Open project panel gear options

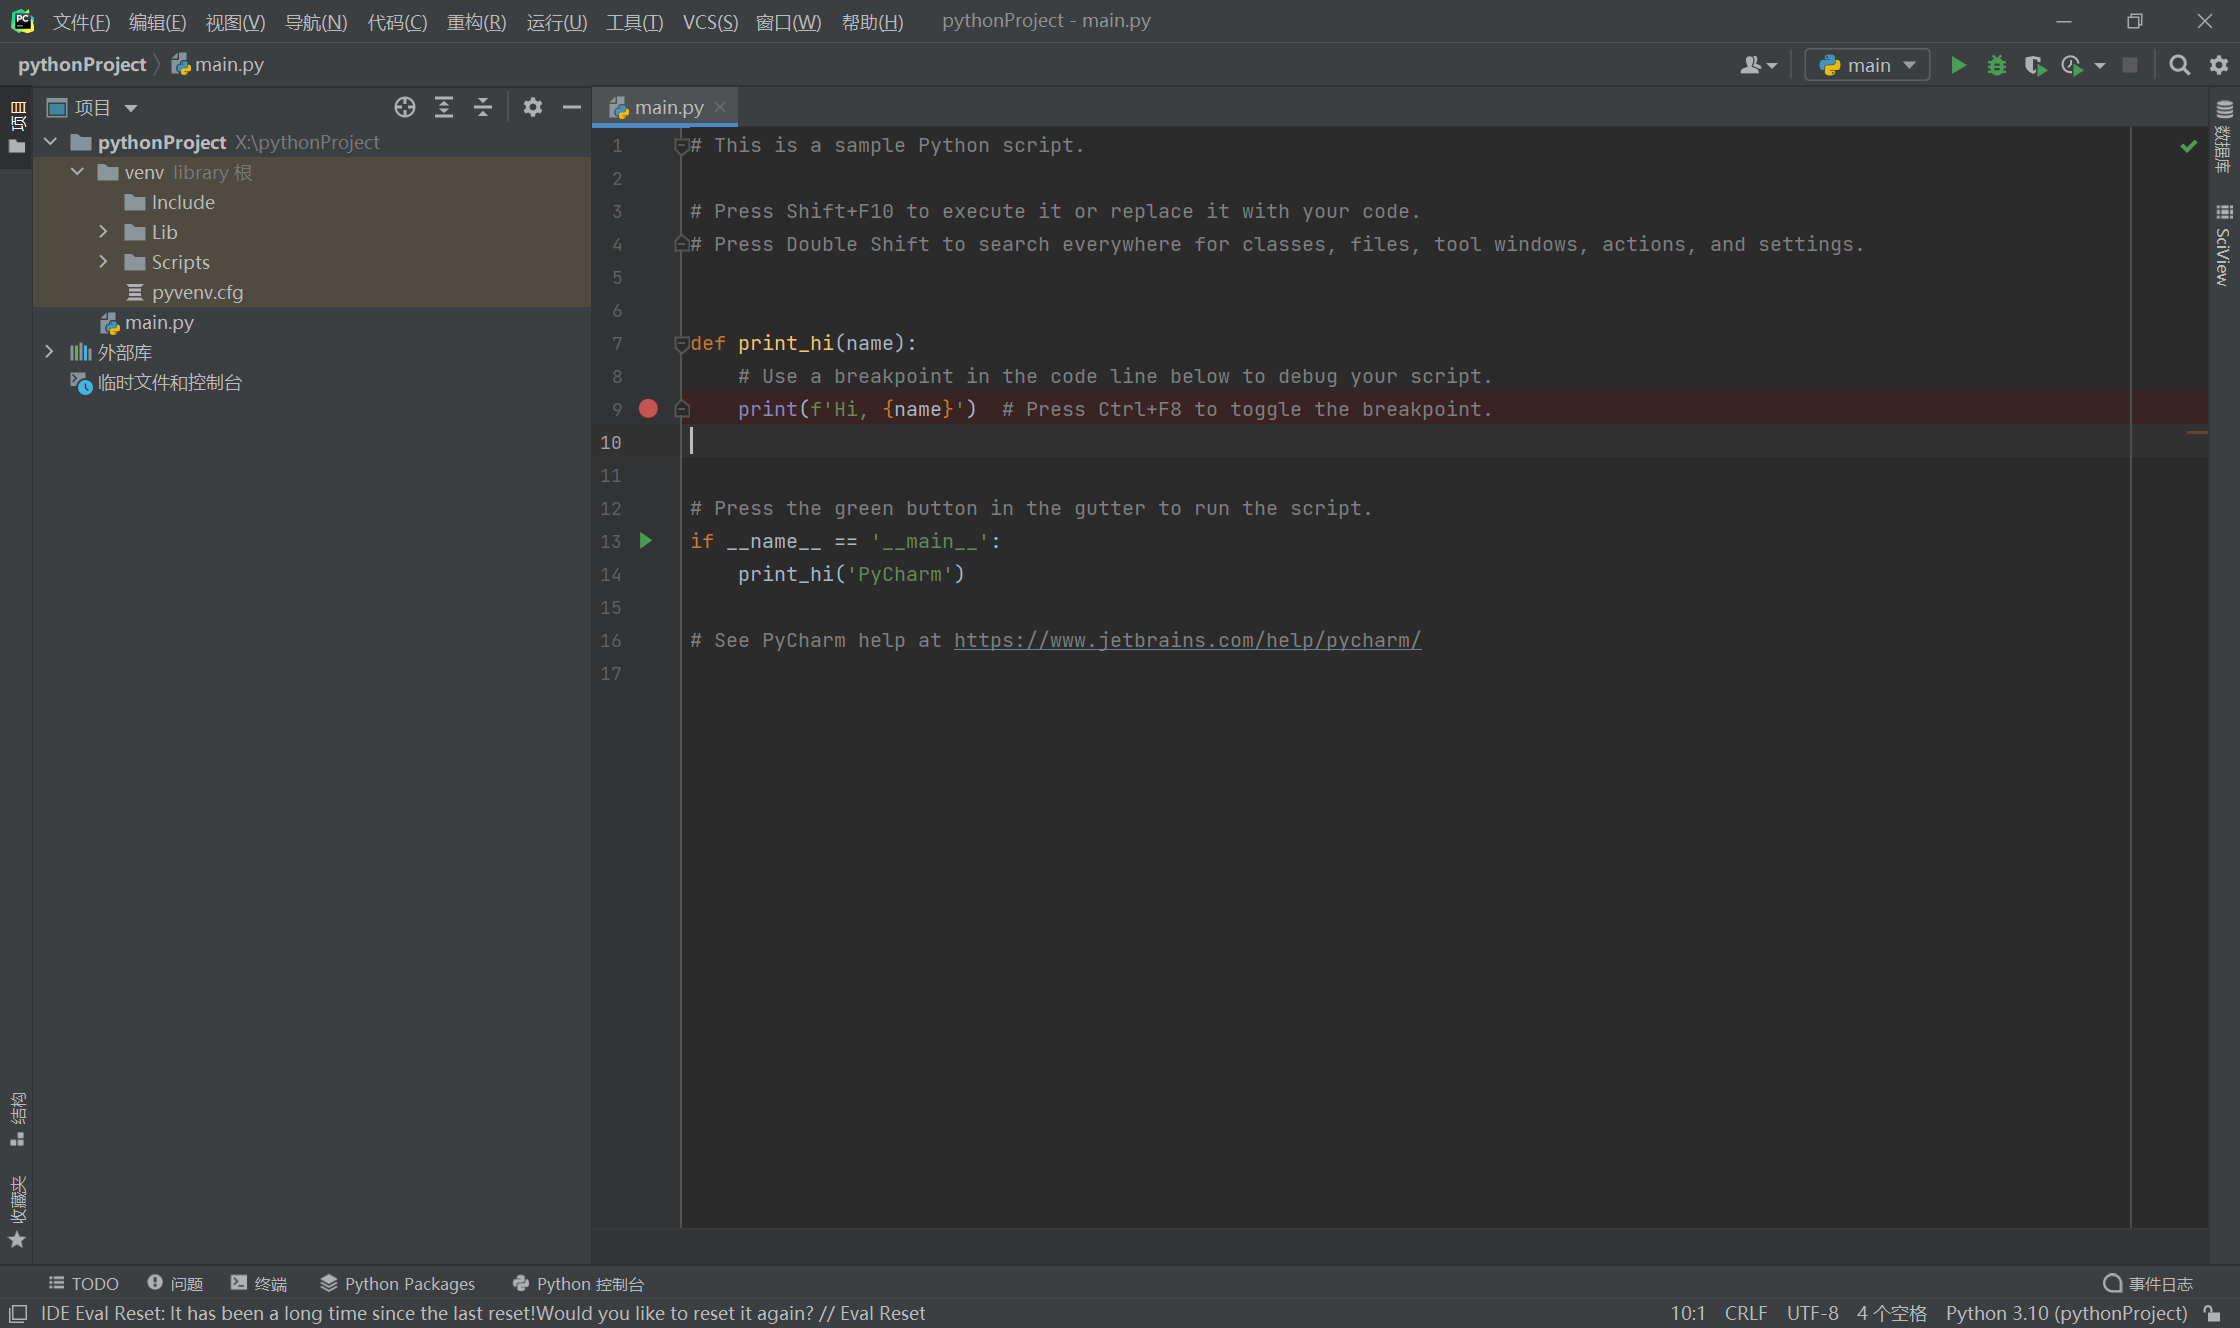coord(532,107)
